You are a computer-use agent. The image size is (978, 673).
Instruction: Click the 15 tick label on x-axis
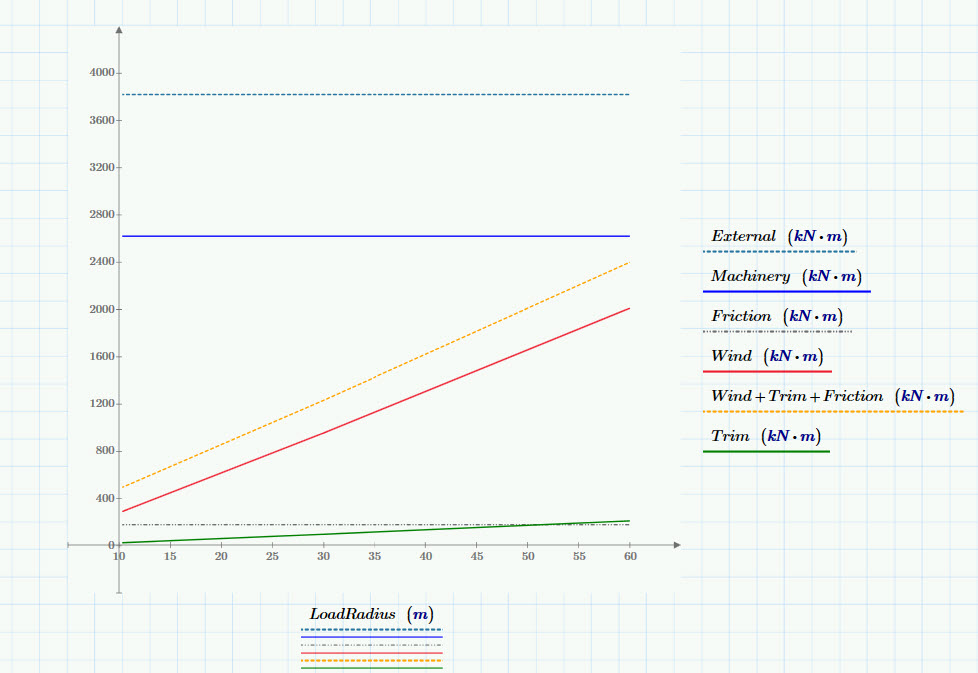[x=170, y=556]
